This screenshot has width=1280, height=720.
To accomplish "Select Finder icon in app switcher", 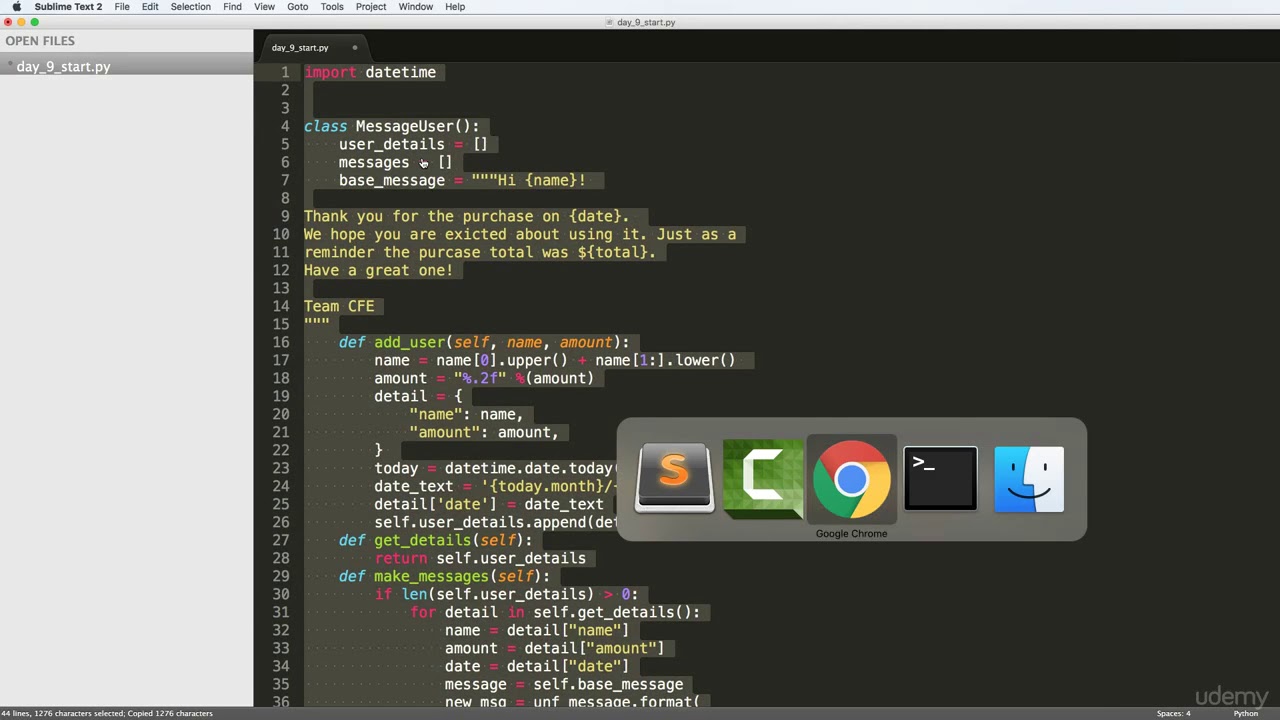I will coord(1029,479).
